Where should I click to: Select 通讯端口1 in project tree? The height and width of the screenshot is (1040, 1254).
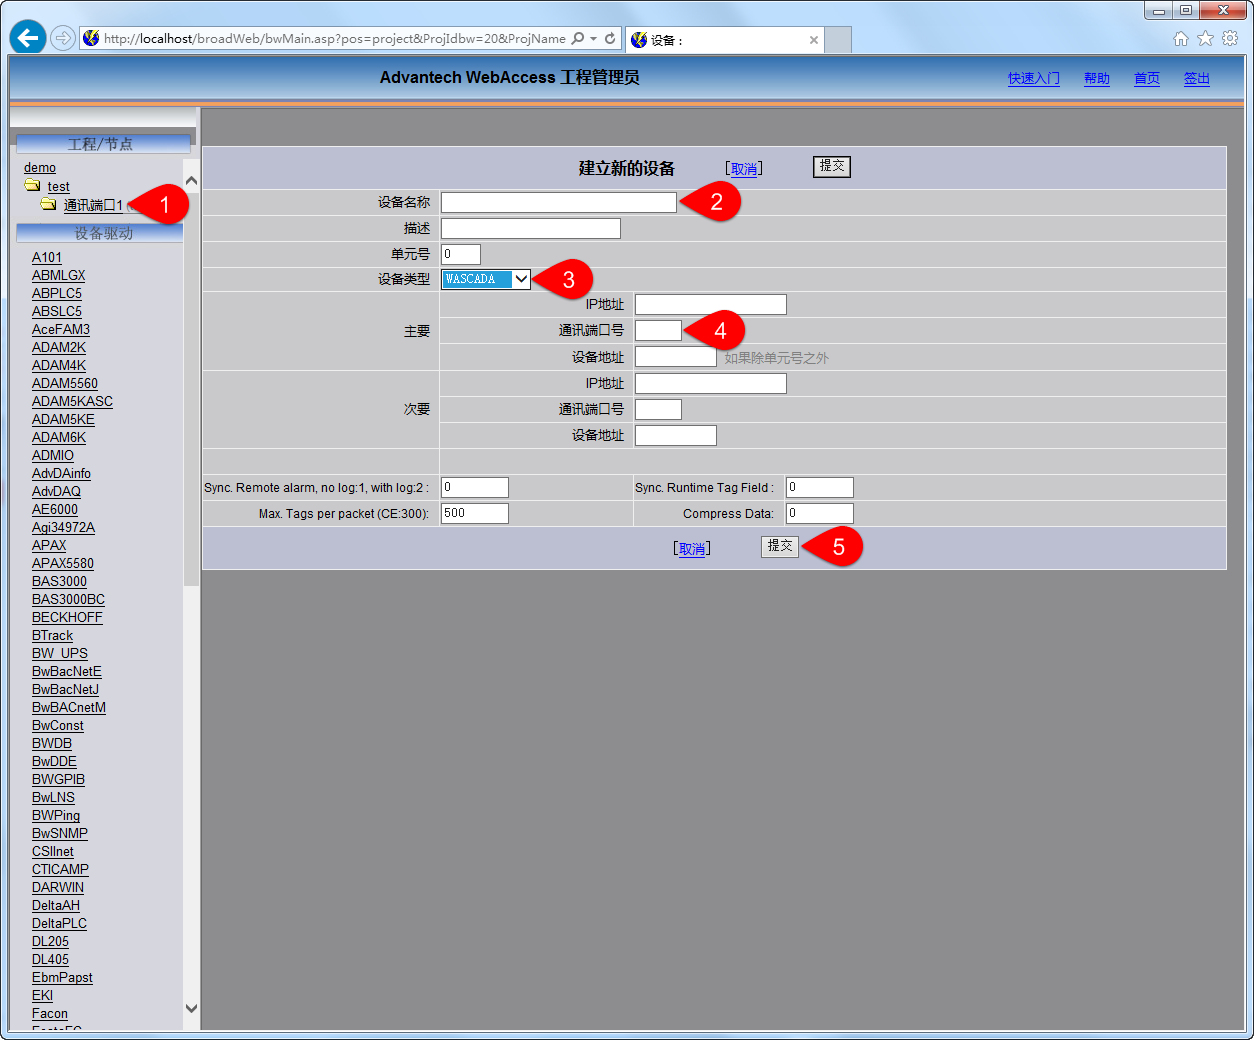pos(93,205)
